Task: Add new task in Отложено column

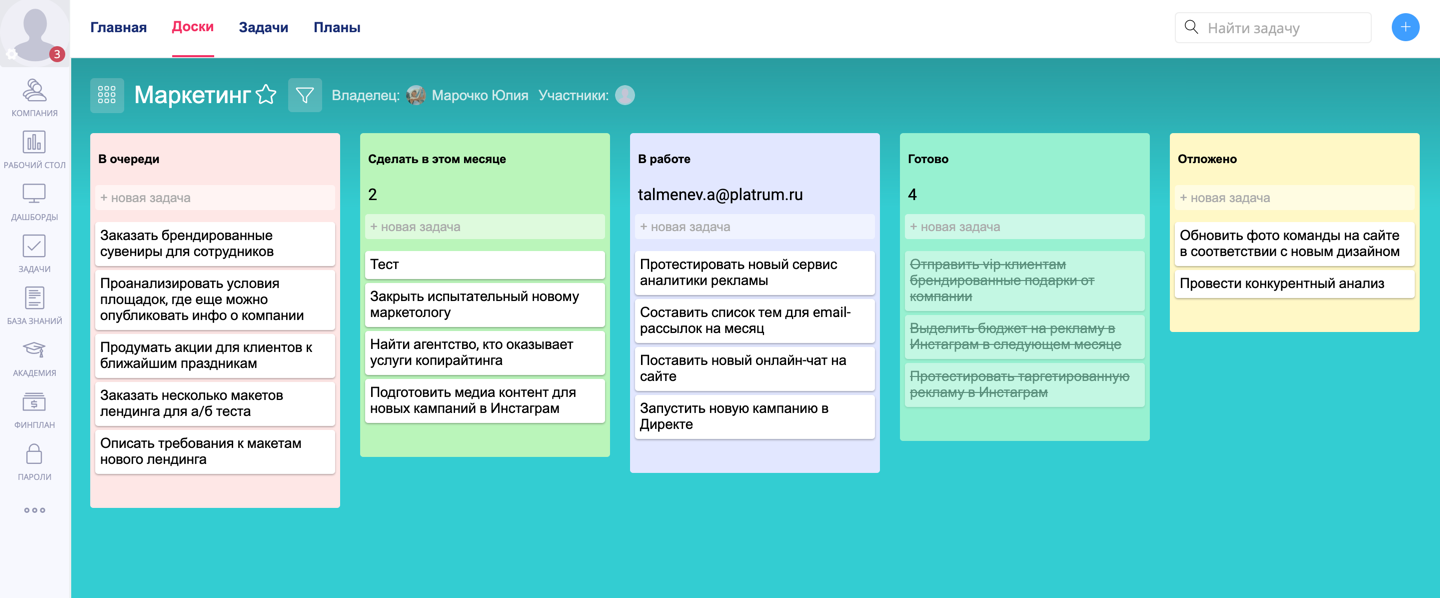Action: pos(1294,198)
